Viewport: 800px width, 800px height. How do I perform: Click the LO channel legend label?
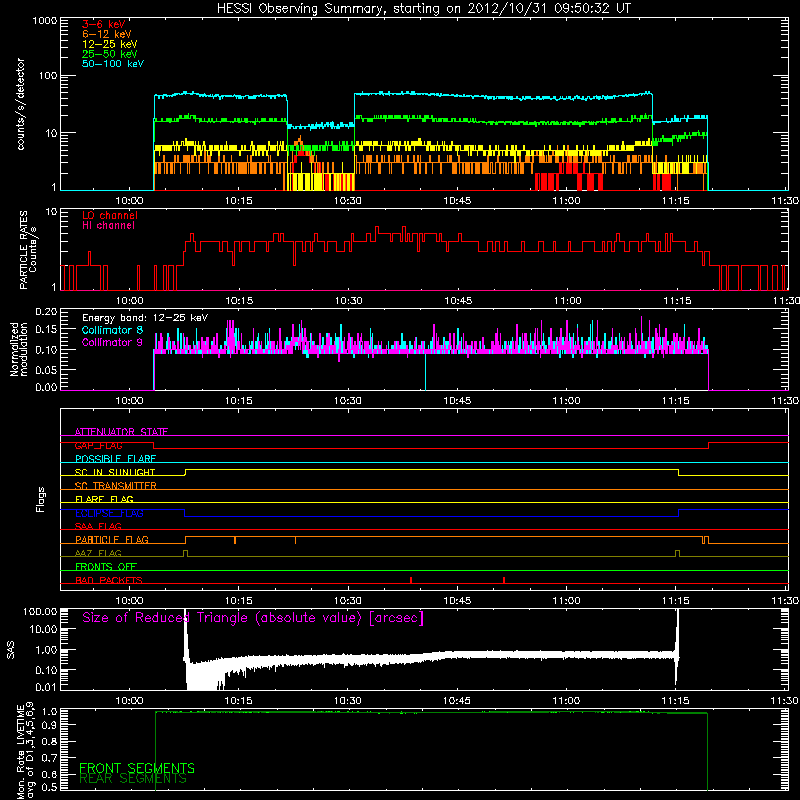(110, 215)
